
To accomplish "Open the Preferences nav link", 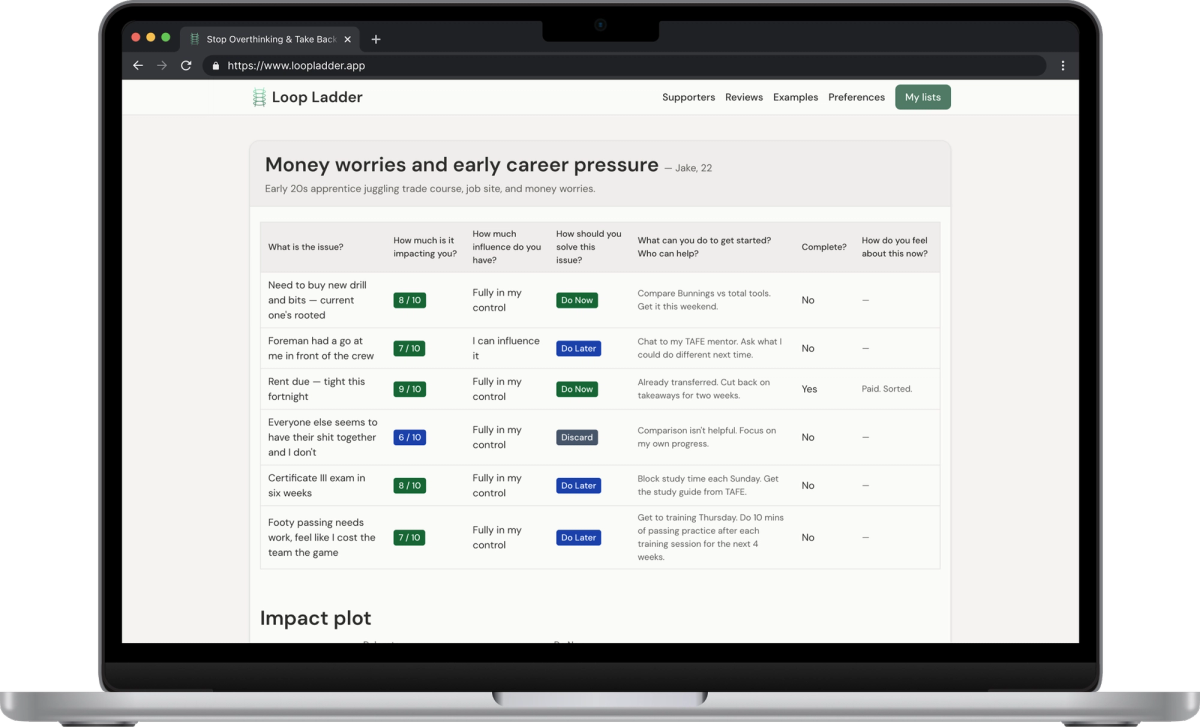I will click(x=856, y=97).
